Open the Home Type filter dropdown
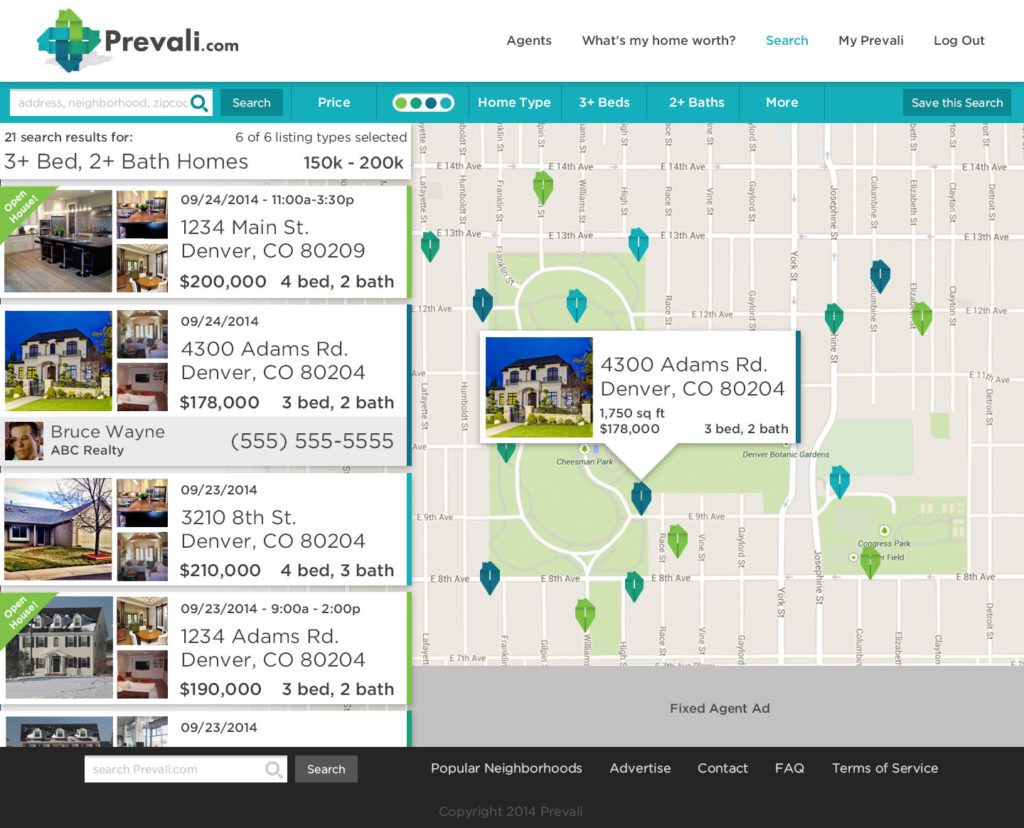 [x=514, y=103]
